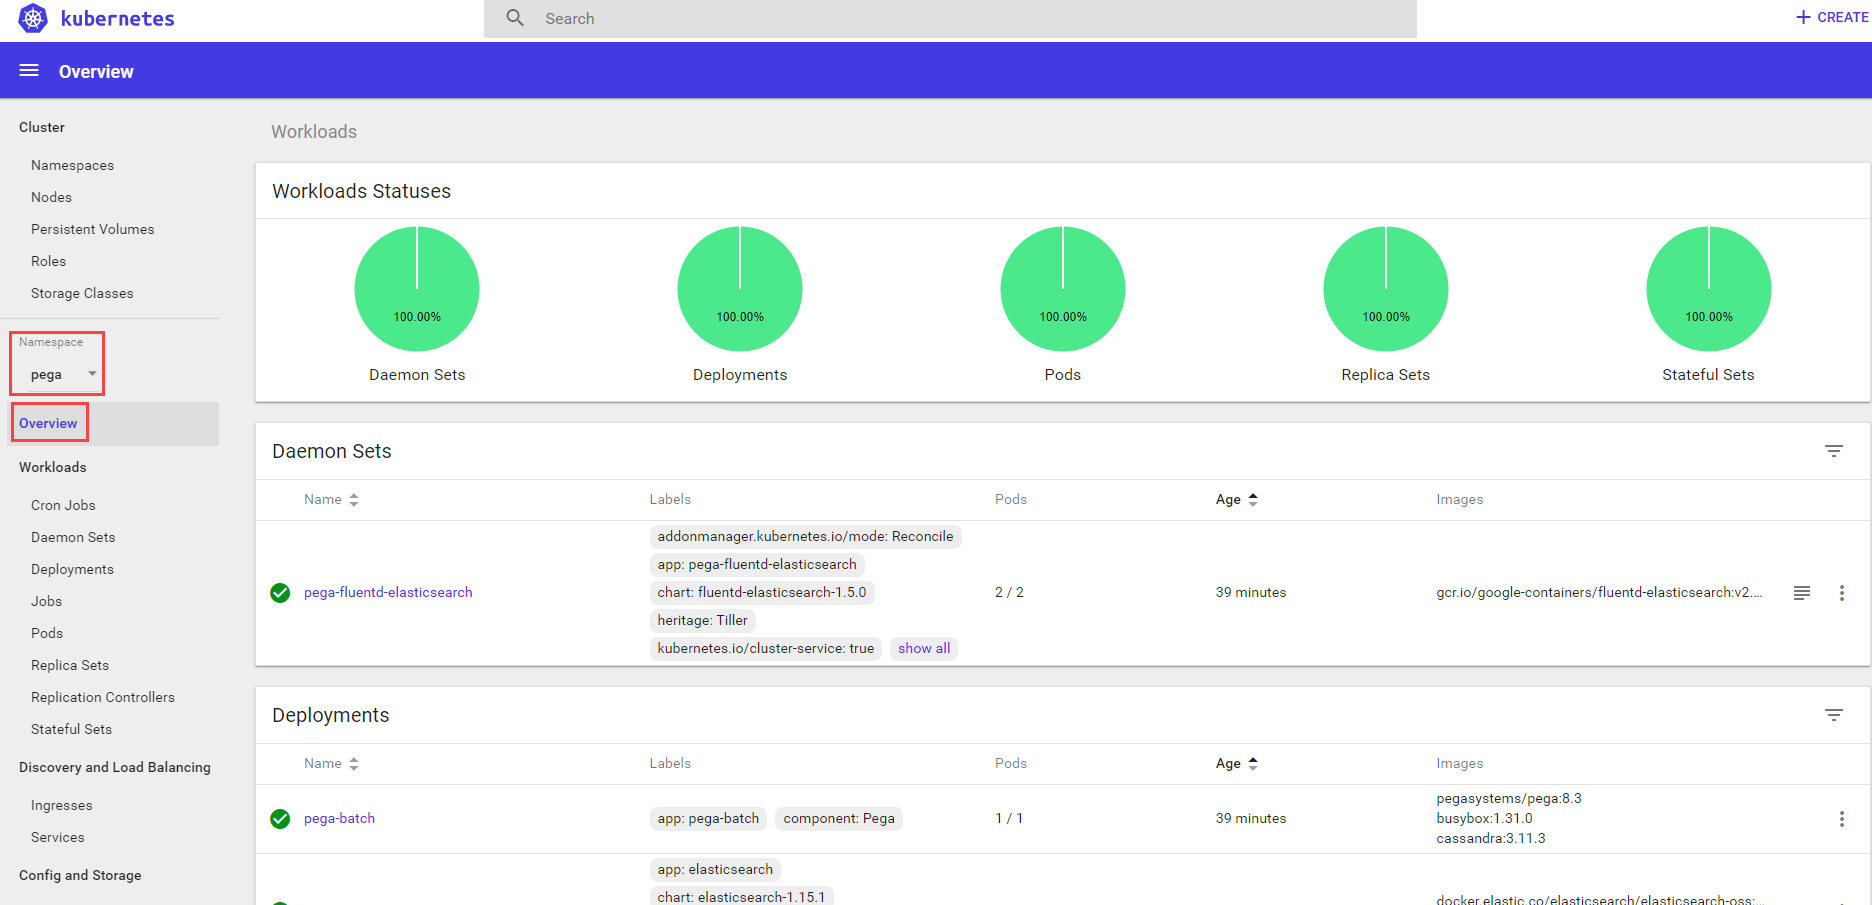1872x905 pixels.
Task: Type in the Search field
Action: (950, 19)
